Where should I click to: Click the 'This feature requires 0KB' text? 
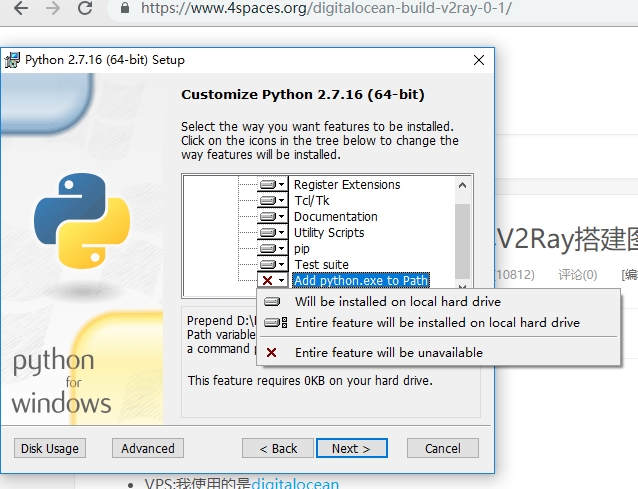click(x=310, y=380)
